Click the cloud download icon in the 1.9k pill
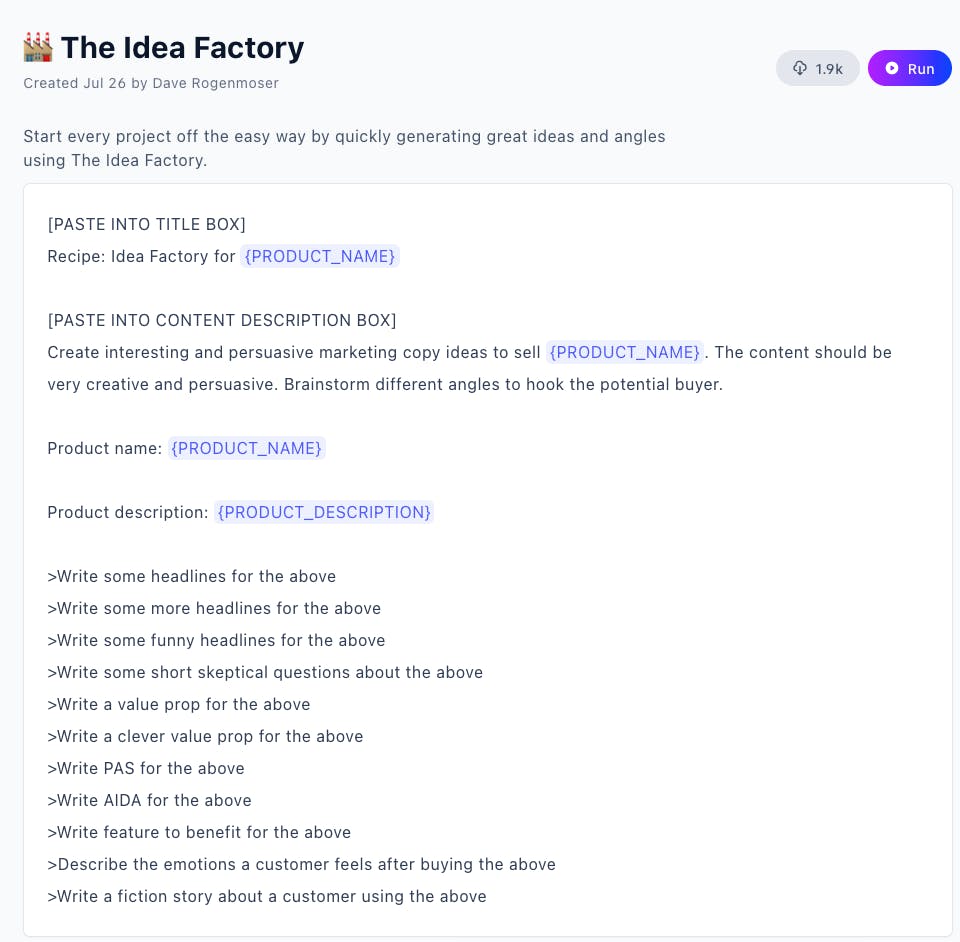This screenshot has height=942, width=960. [800, 69]
